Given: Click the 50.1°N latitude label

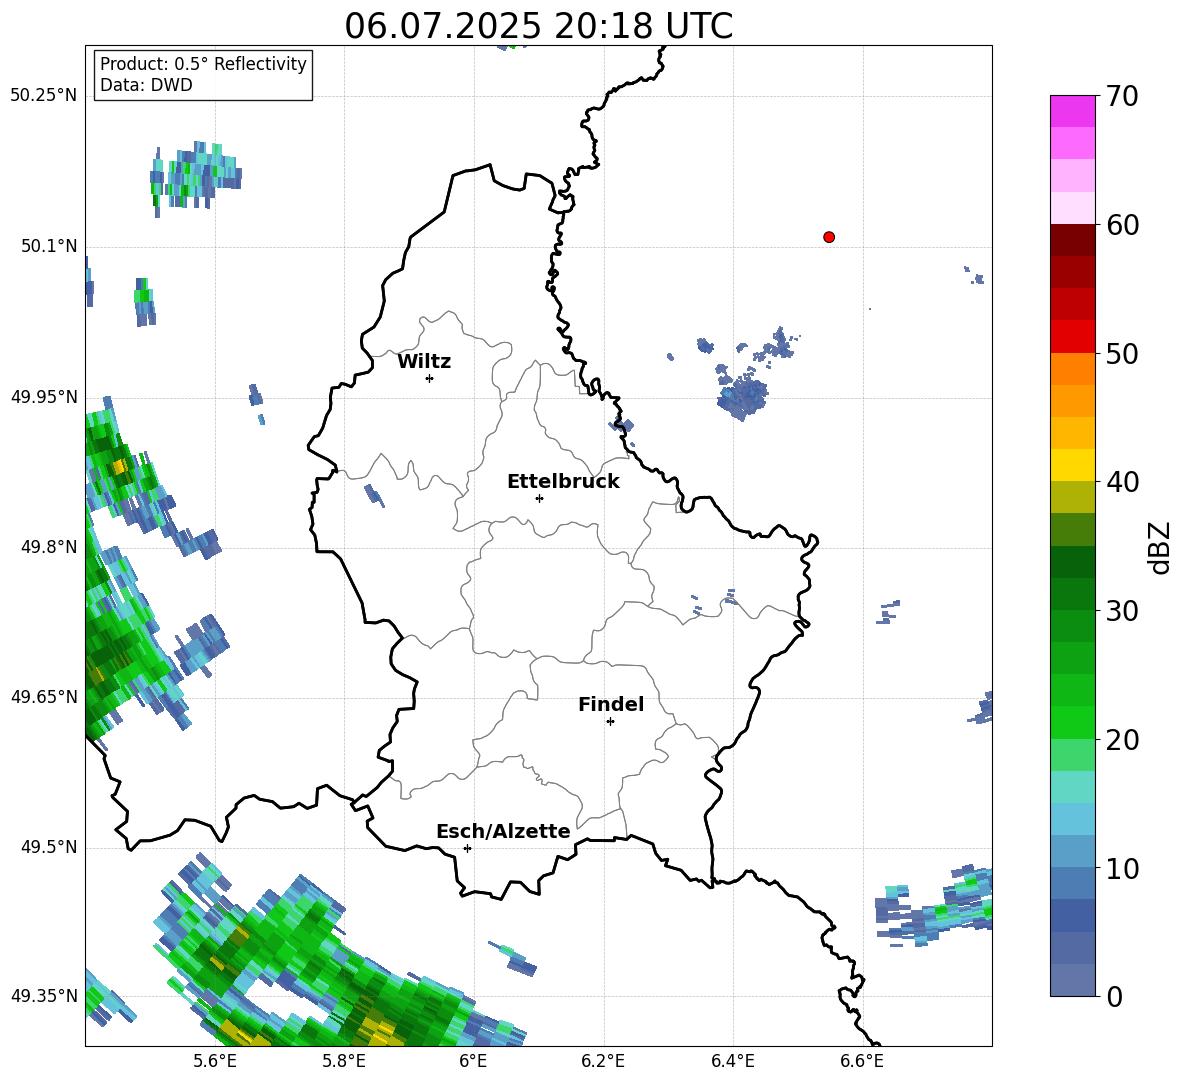Looking at the screenshot, I should (48, 246).
